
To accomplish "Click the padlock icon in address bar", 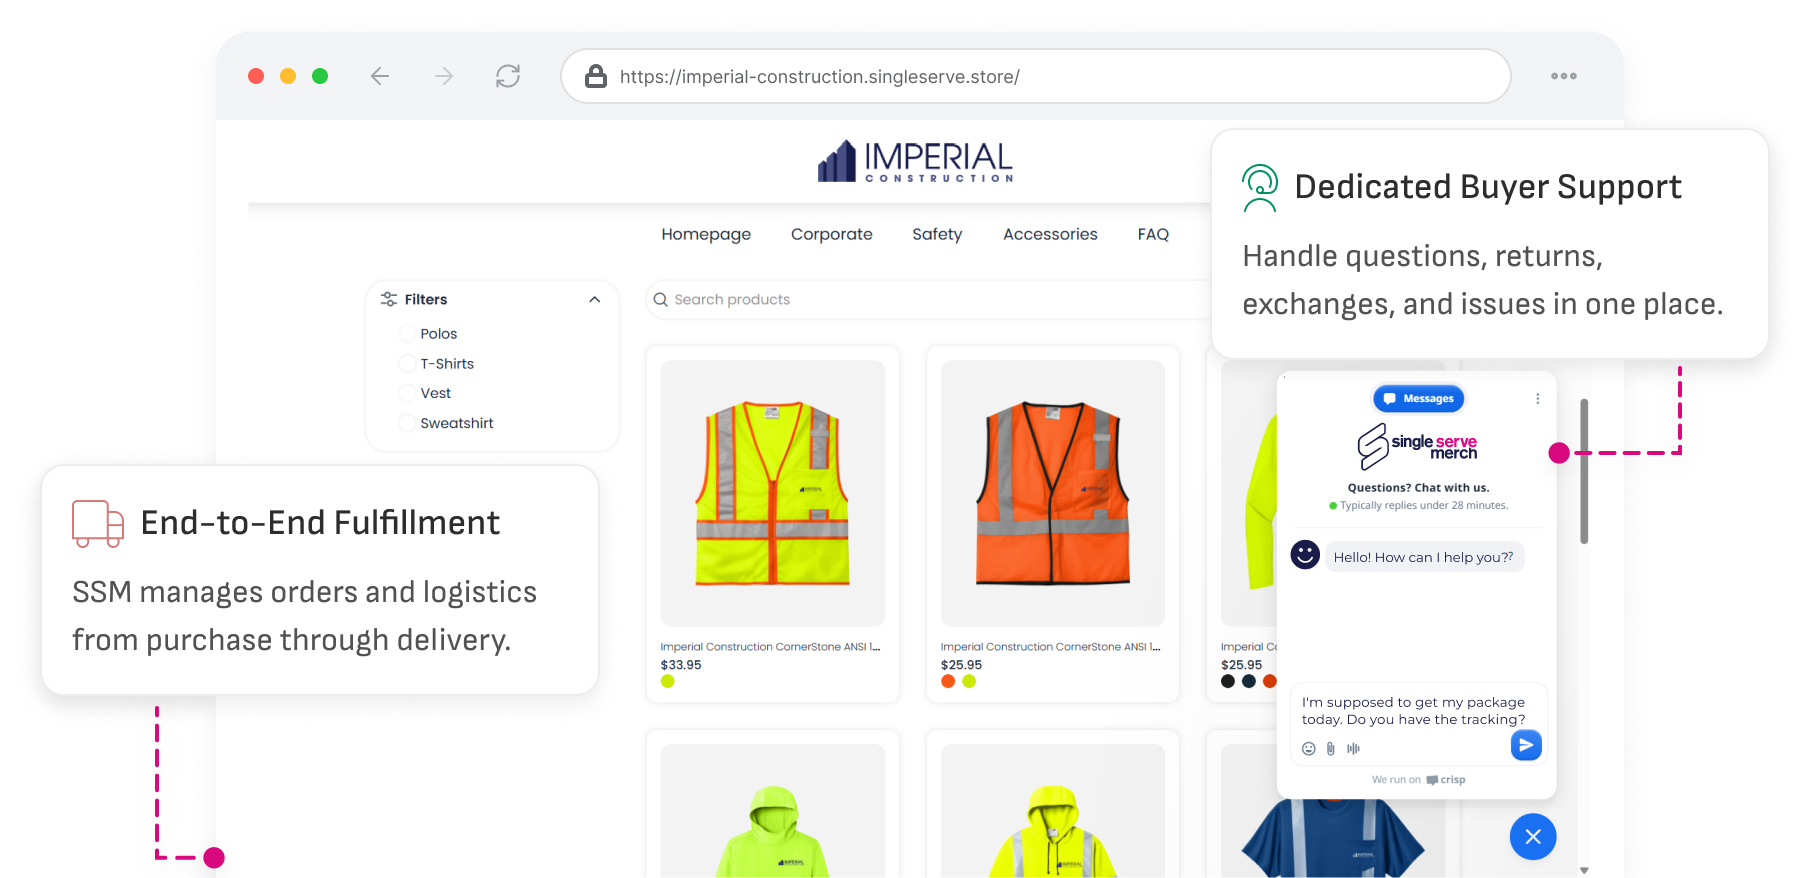I will pos(596,76).
